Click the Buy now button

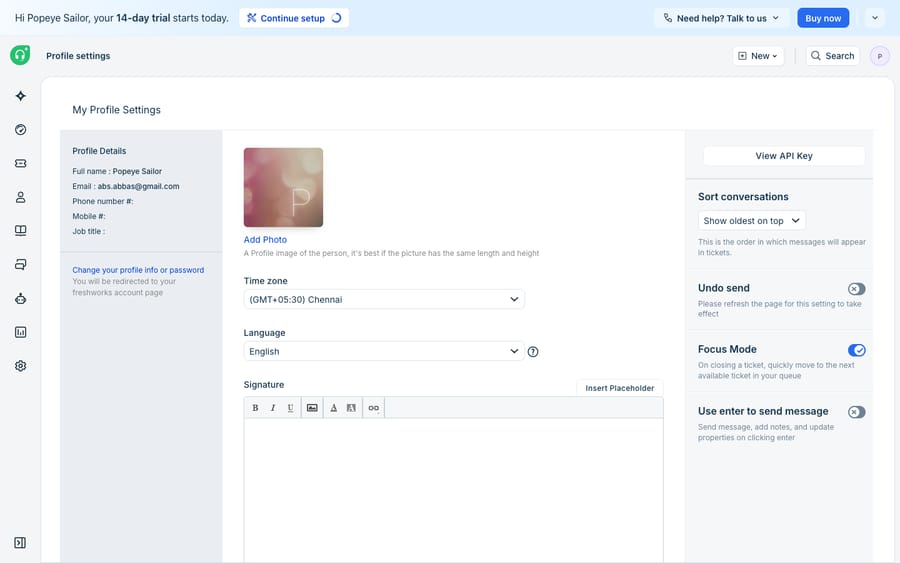pyautogui.click(x=823, y=18)
